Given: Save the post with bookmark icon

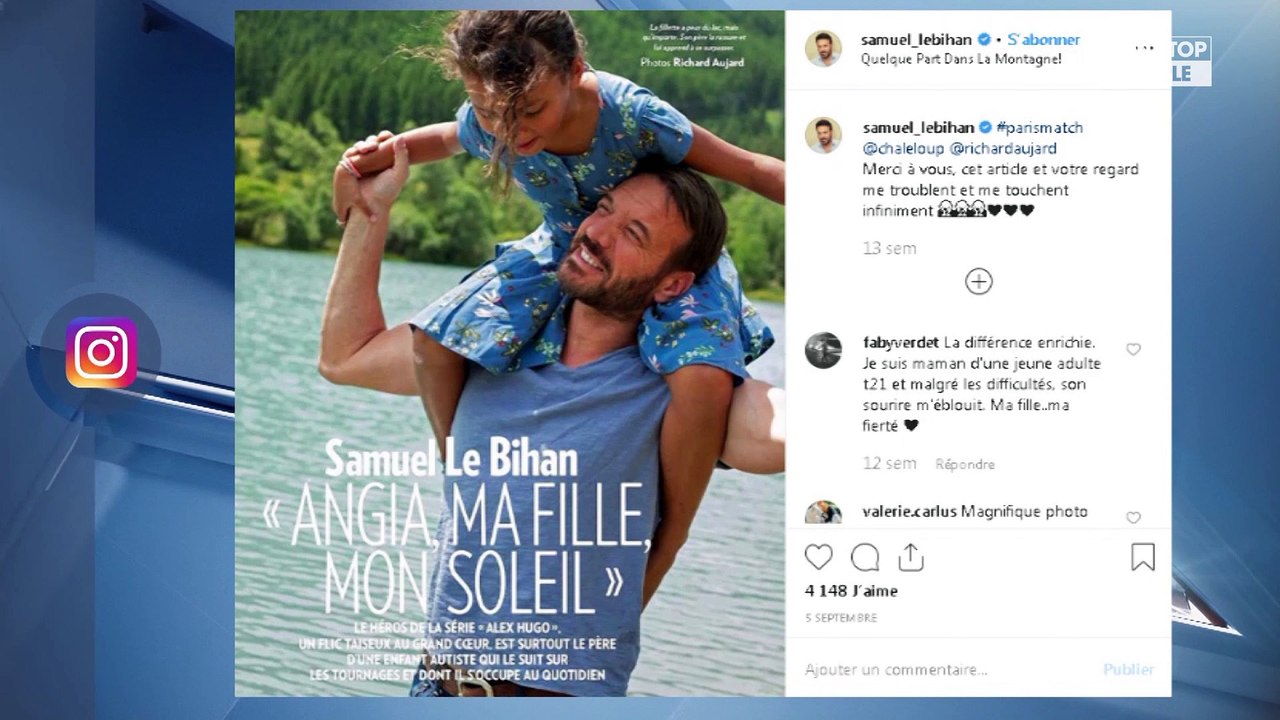Looking at the screenshot, I should tap(1142, 557).
